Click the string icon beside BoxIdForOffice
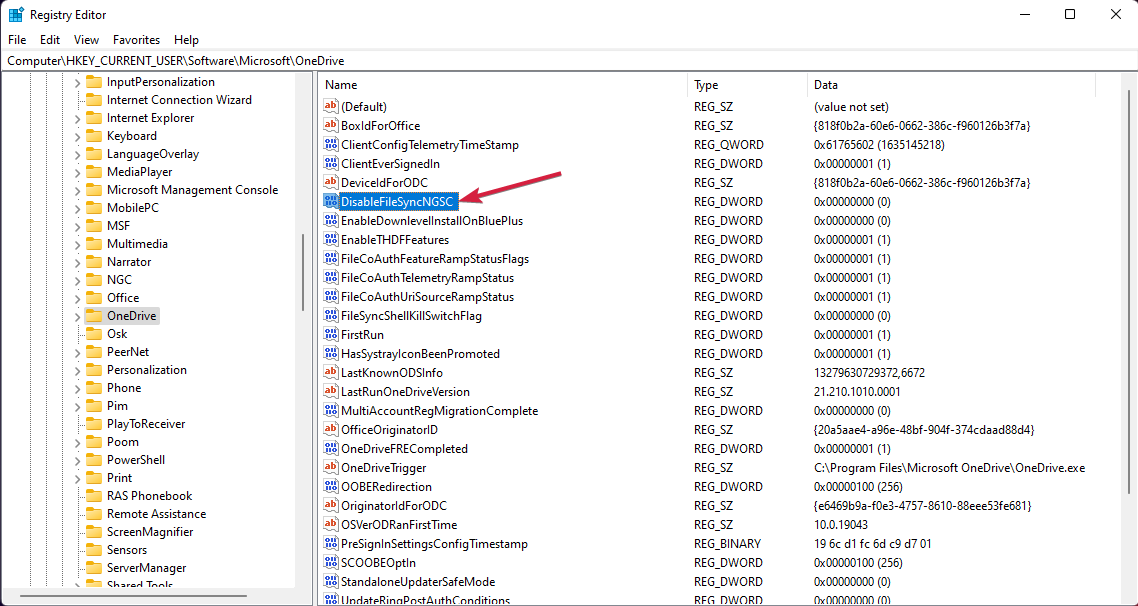 331,126
